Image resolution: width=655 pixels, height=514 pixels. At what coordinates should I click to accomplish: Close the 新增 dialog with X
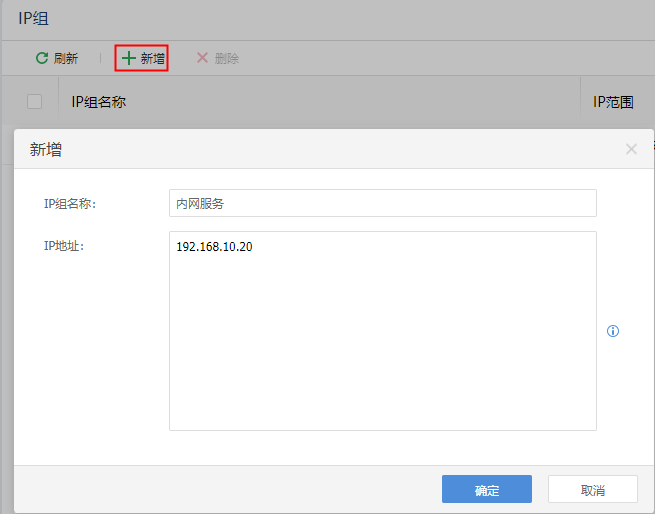click(x=631, y=149)
